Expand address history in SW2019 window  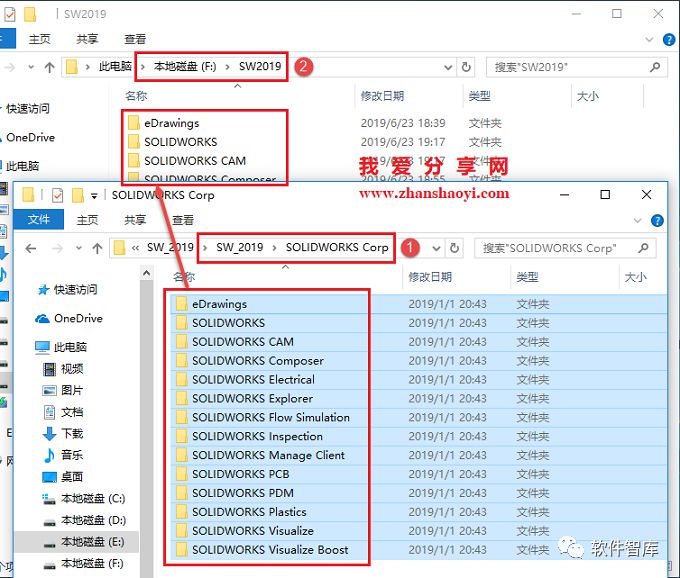click(448, 67)
